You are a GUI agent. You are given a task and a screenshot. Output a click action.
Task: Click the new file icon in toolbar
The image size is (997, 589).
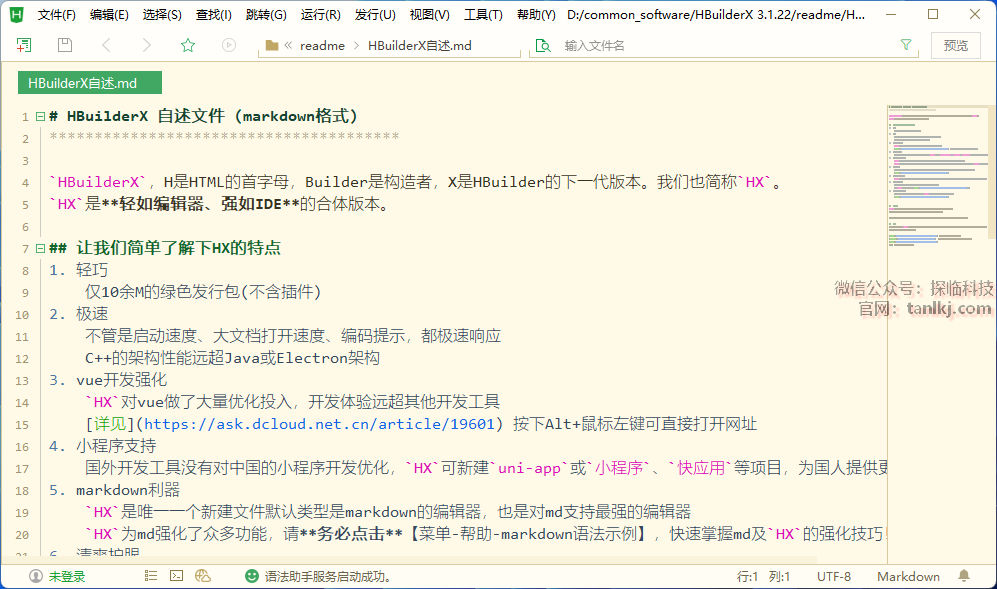(x=24, y=45)
